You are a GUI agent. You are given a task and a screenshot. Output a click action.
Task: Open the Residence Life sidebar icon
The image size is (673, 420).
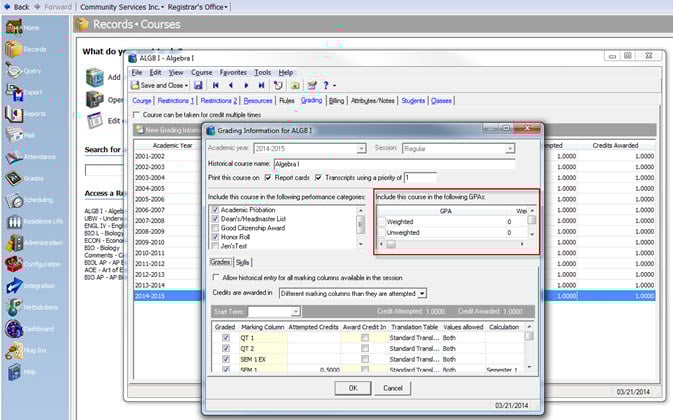(x=14, y=221)
